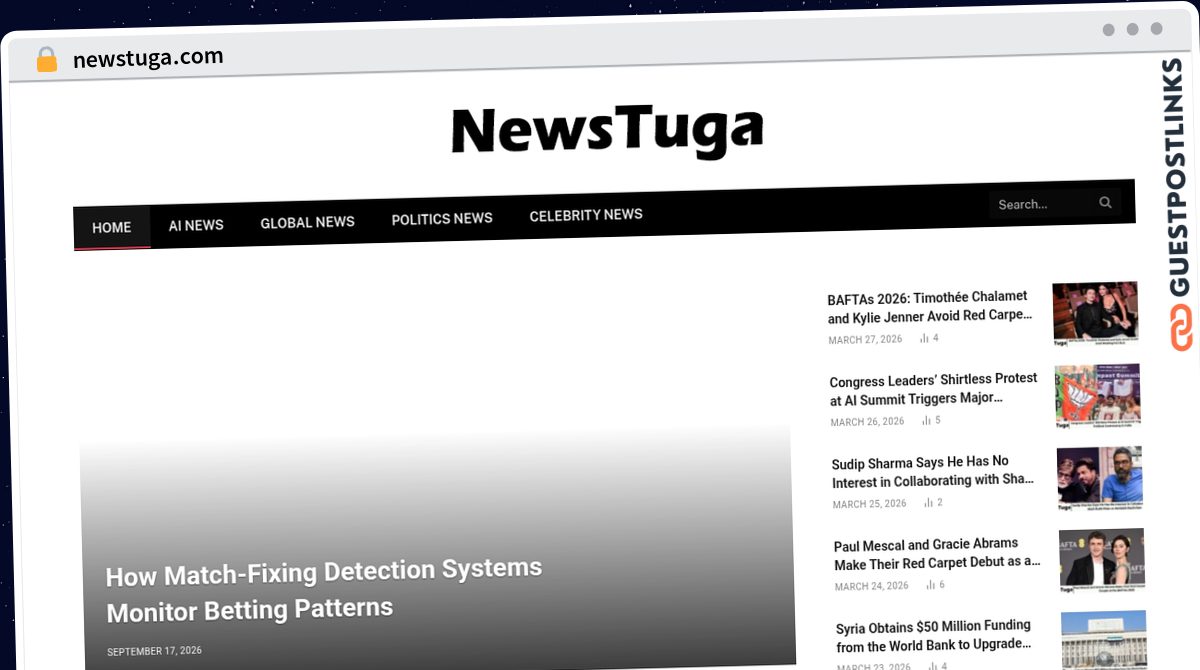The width and height of the screenshot is (1200, 670).
Task: Open BAFTAs 2026 Timothée Chalamet article
Action: (928, 306)
